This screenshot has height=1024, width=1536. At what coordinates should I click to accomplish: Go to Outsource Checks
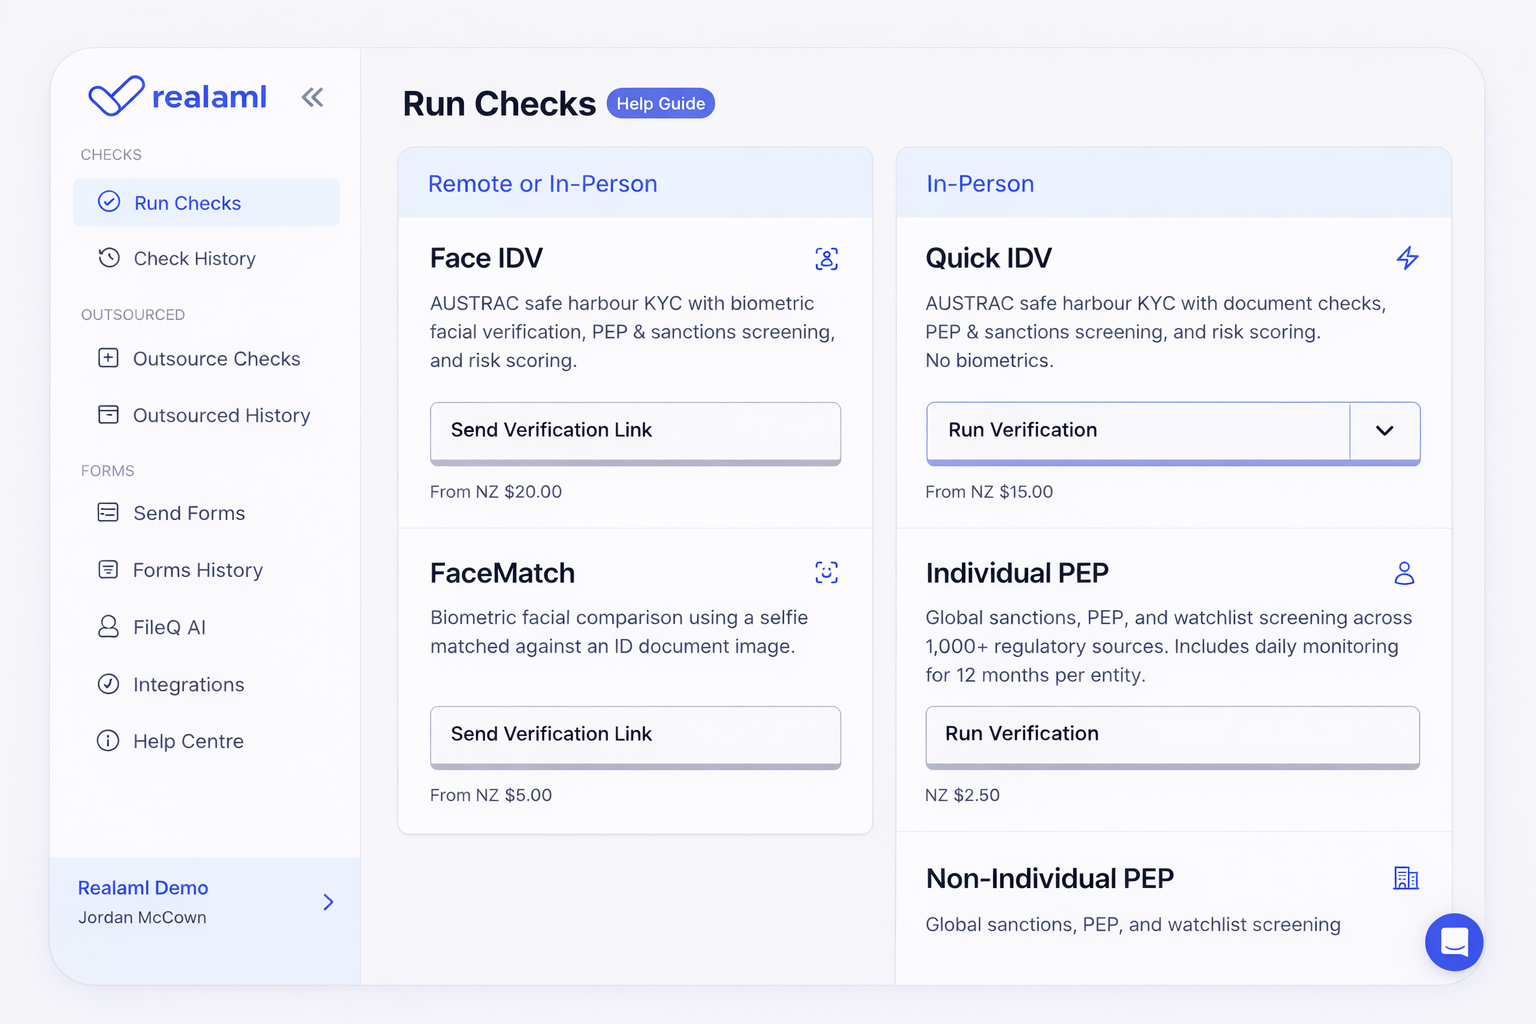pos(216,359)
